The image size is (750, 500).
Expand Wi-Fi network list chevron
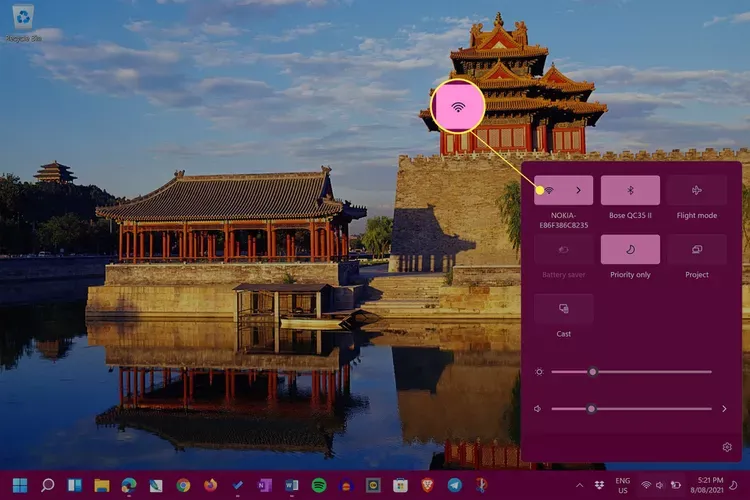click(x=578, y=190)
